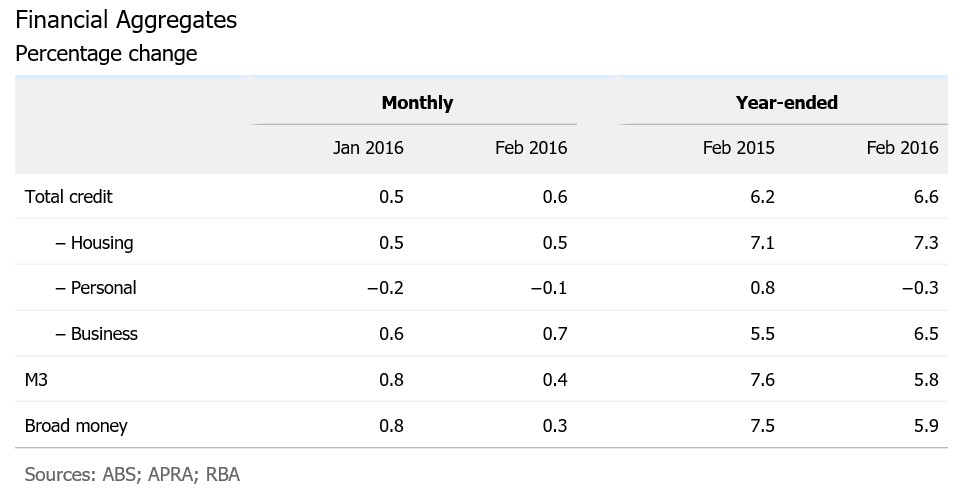Click the Percentage change subtitle
Screen dimensions: 975x496
coord(106,54)
